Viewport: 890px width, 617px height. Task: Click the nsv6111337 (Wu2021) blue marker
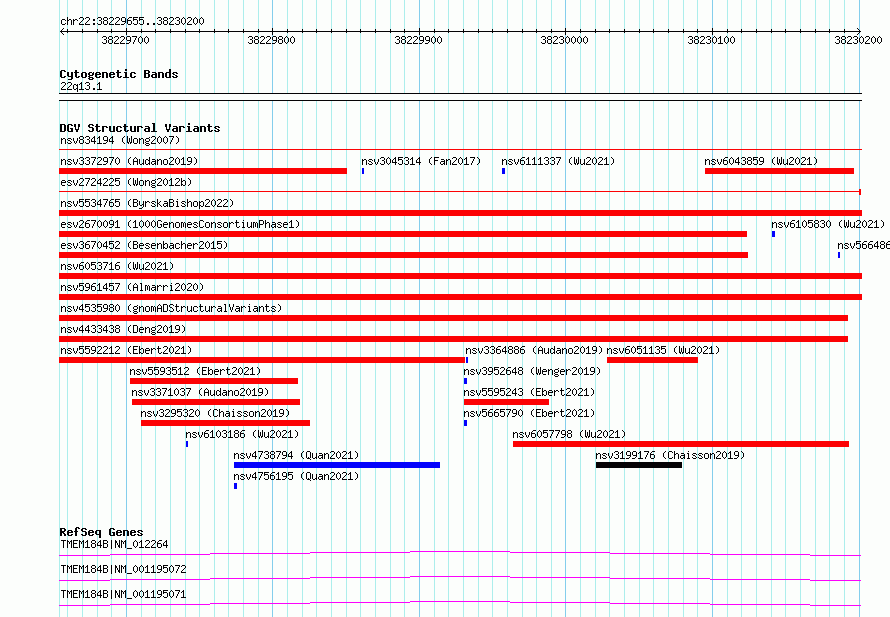[x=503, y=171]
